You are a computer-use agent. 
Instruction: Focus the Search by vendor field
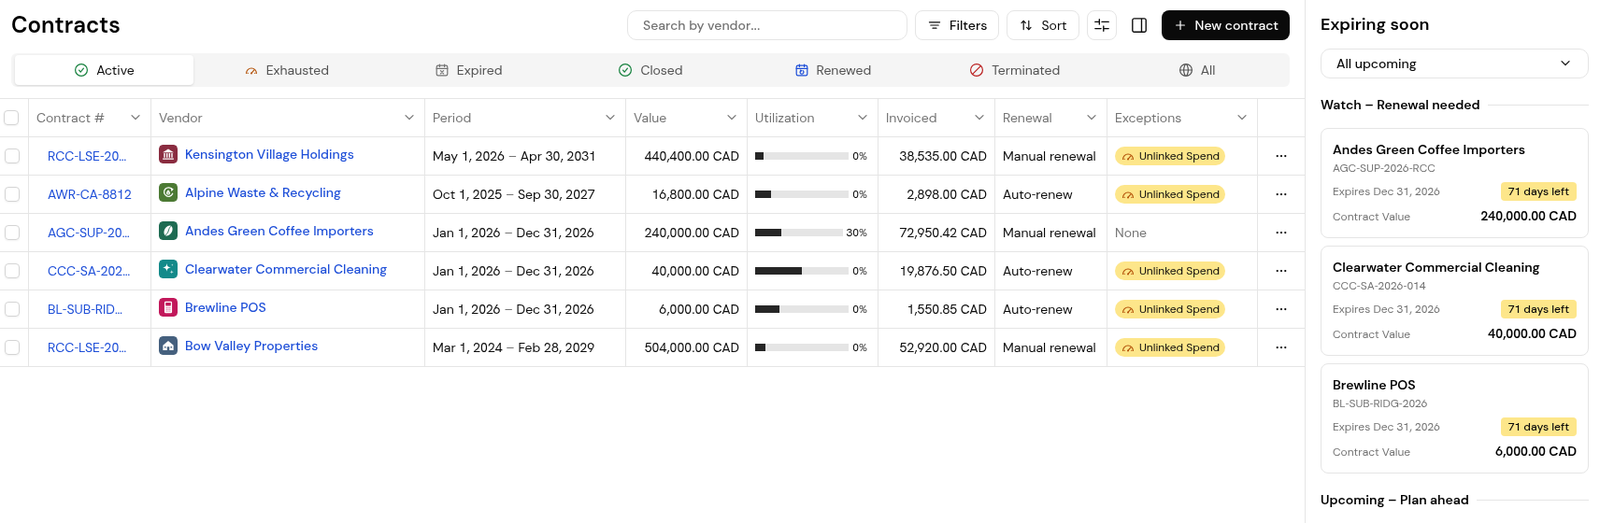(767, 25)
